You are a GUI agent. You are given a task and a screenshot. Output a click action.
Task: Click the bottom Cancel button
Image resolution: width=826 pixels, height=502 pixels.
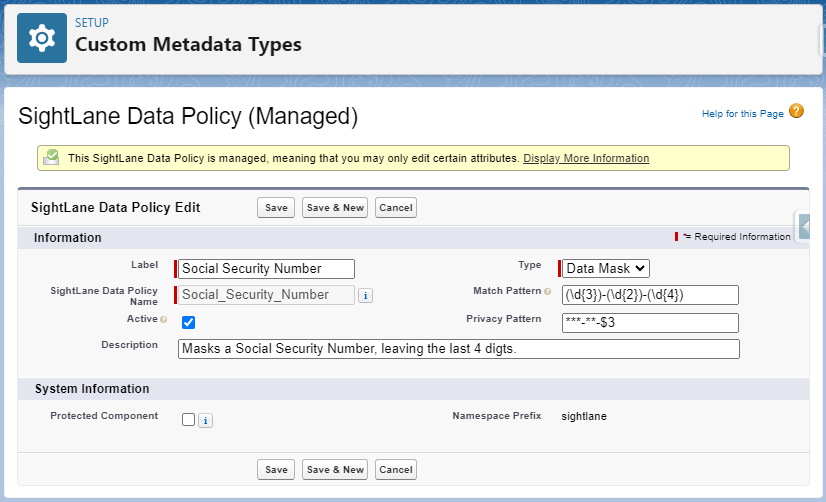coord(396,469)
